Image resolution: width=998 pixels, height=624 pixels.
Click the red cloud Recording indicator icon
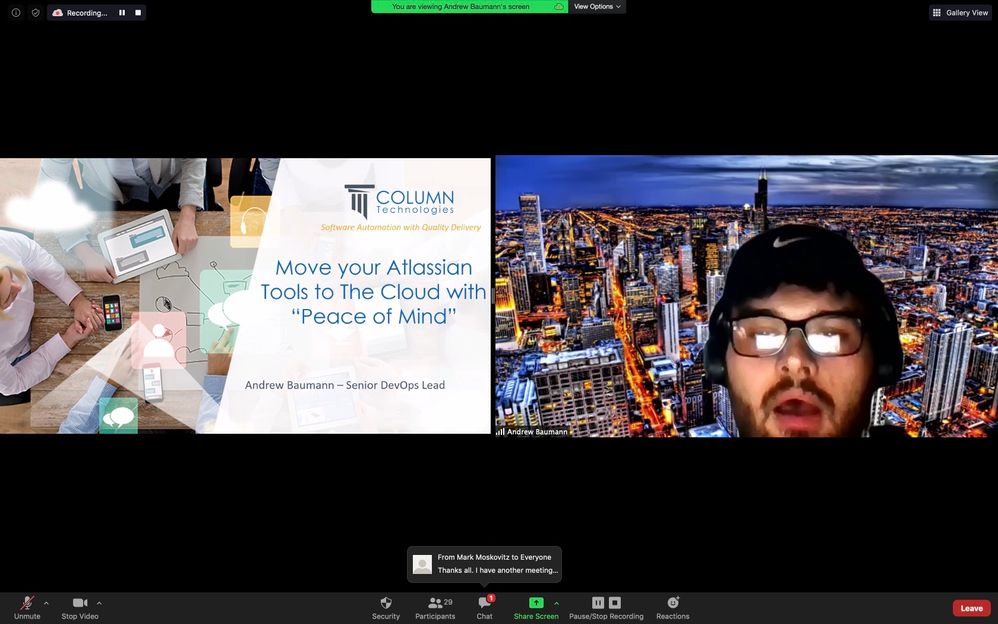tap(58, 13)
